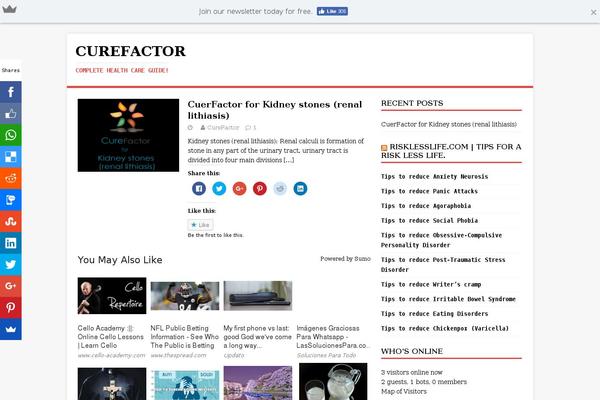Click '2 guests, 1 bots, 0 members' text
This screenshot has width=600, height=400.
[424, 382]
